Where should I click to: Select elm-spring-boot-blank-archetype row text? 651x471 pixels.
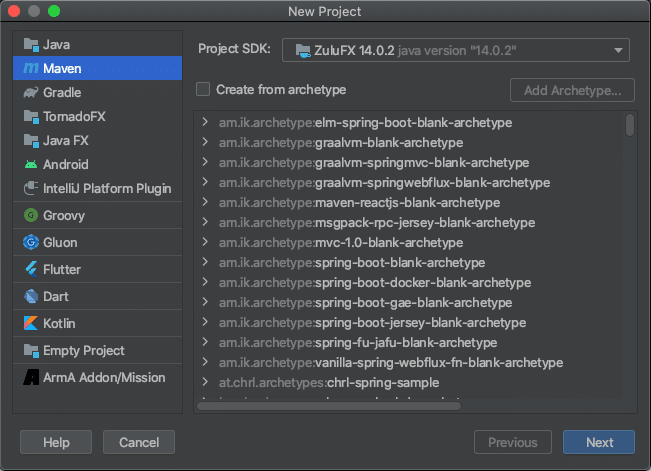click(365, 123)
